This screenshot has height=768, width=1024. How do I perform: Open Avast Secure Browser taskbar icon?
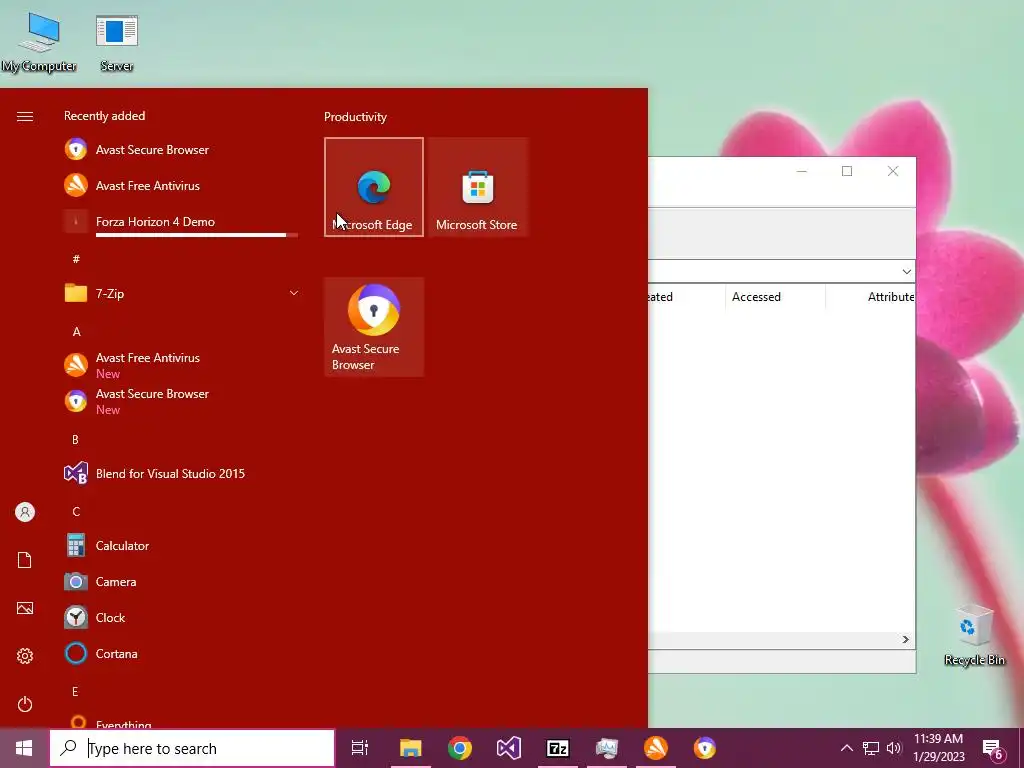tap(705, 748)
